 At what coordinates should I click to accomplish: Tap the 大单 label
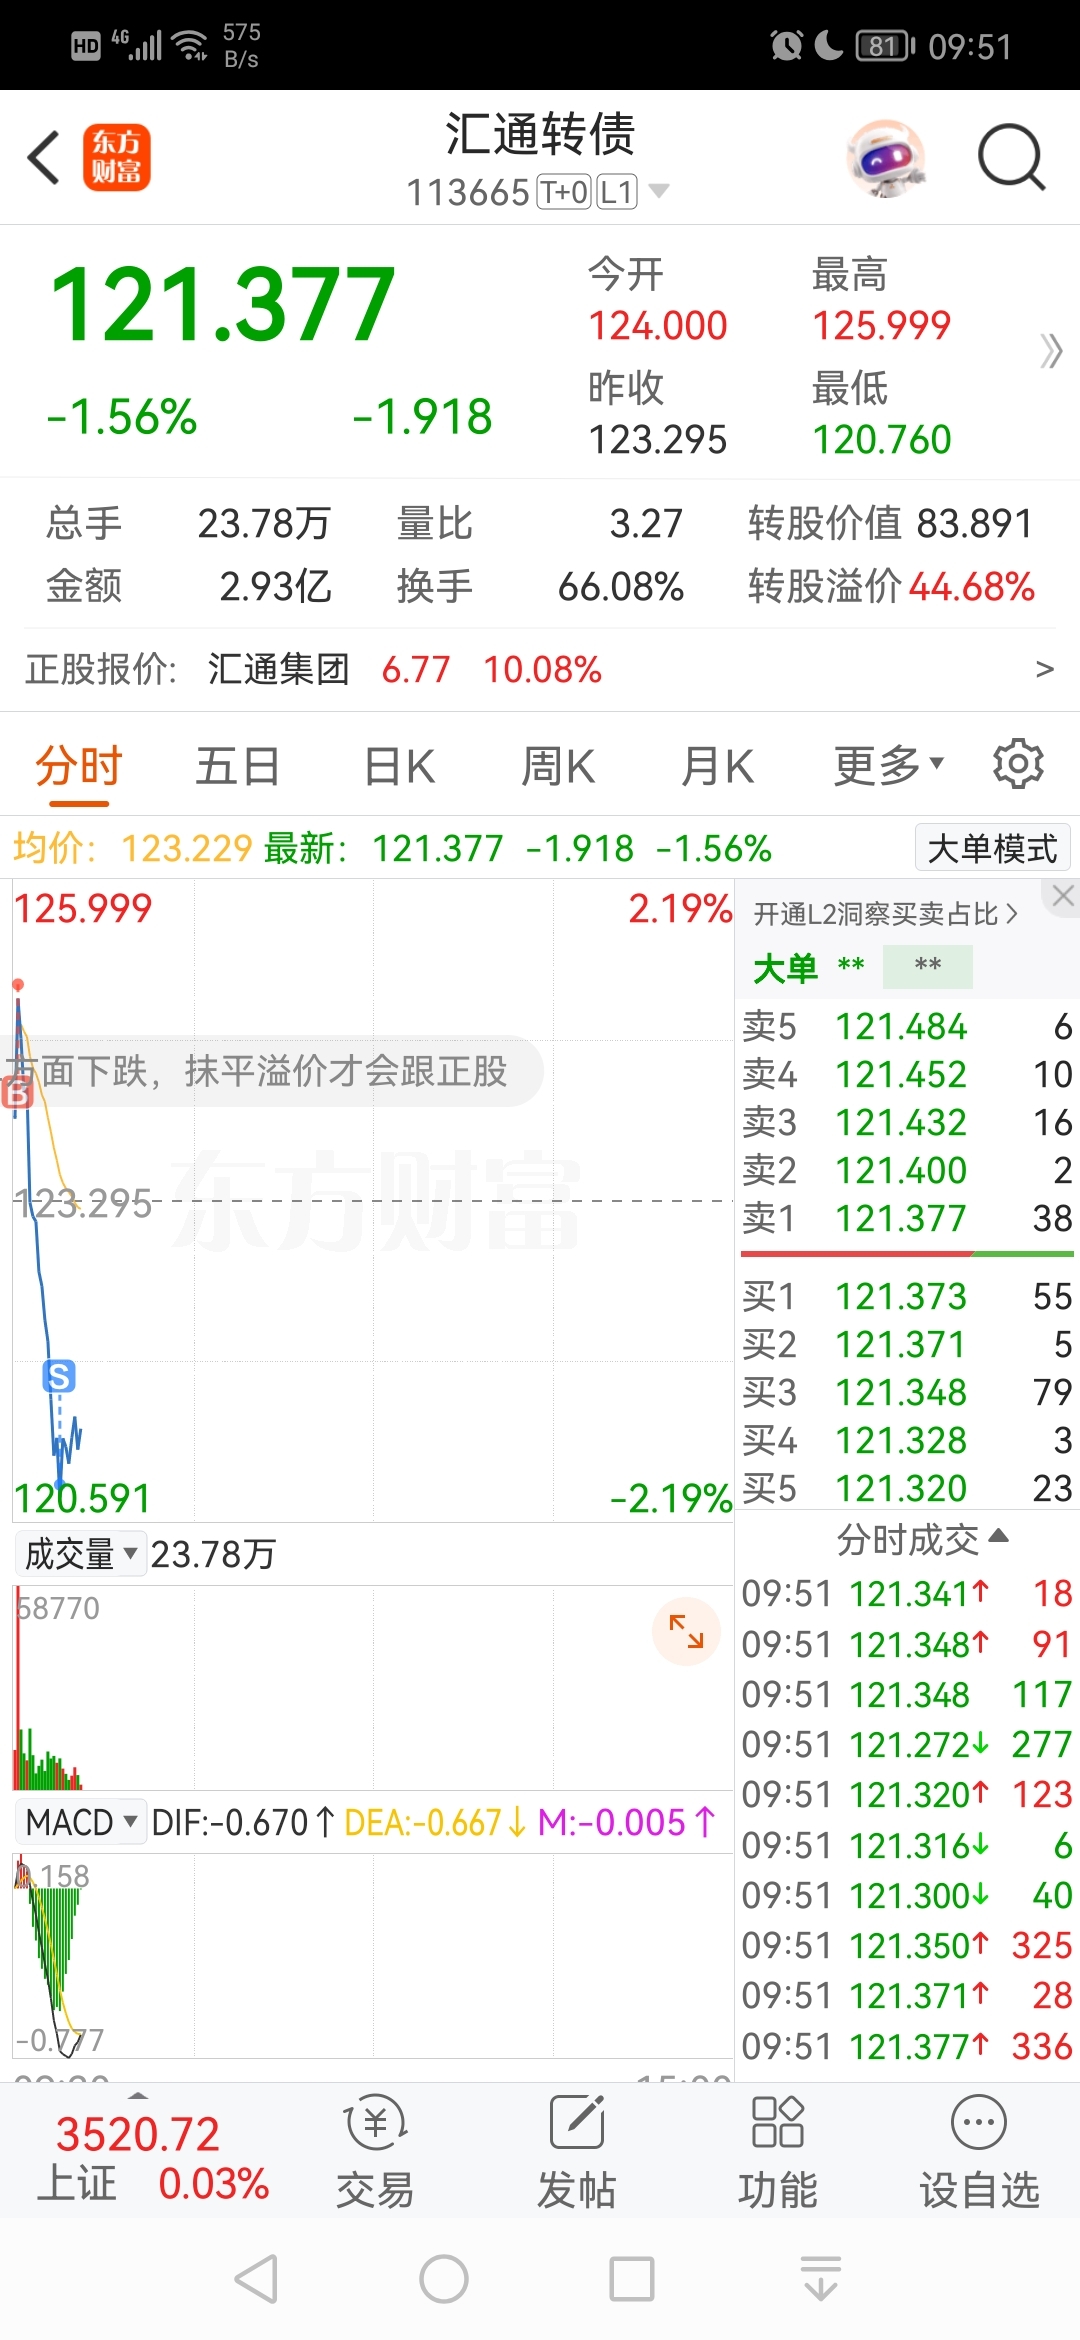pos(785,968)
